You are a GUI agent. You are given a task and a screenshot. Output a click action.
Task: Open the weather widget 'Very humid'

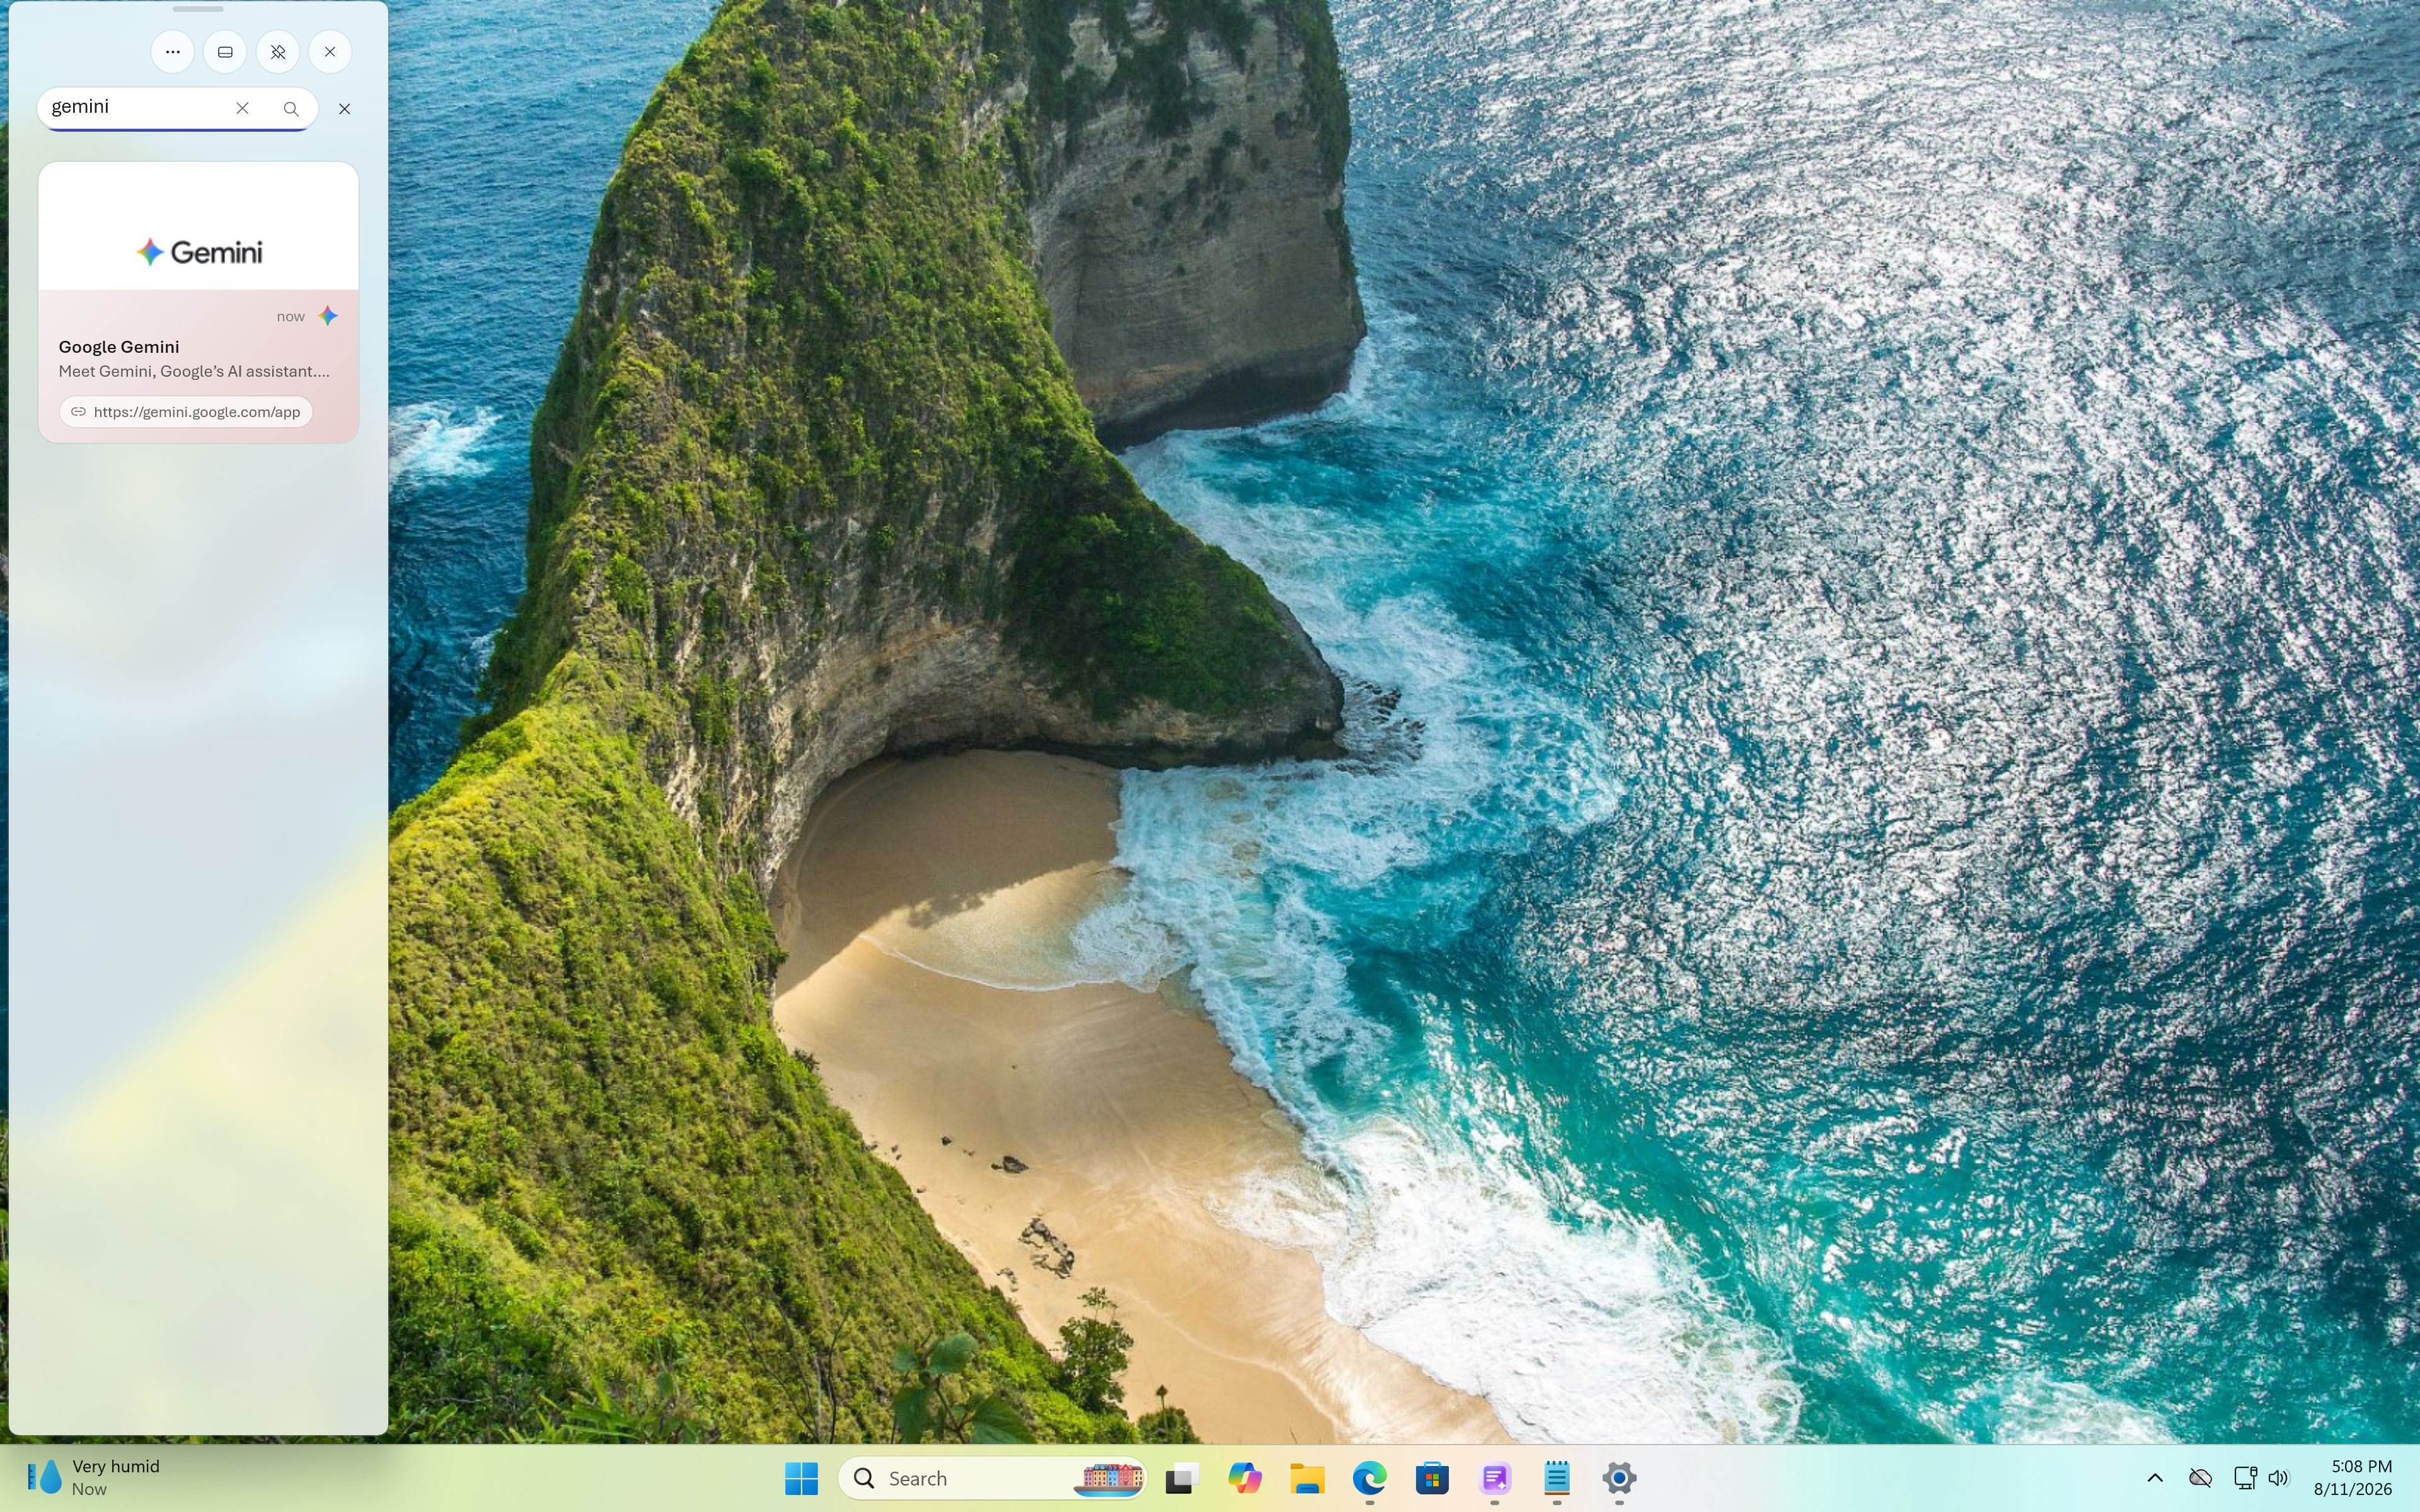coord(93,1477)
